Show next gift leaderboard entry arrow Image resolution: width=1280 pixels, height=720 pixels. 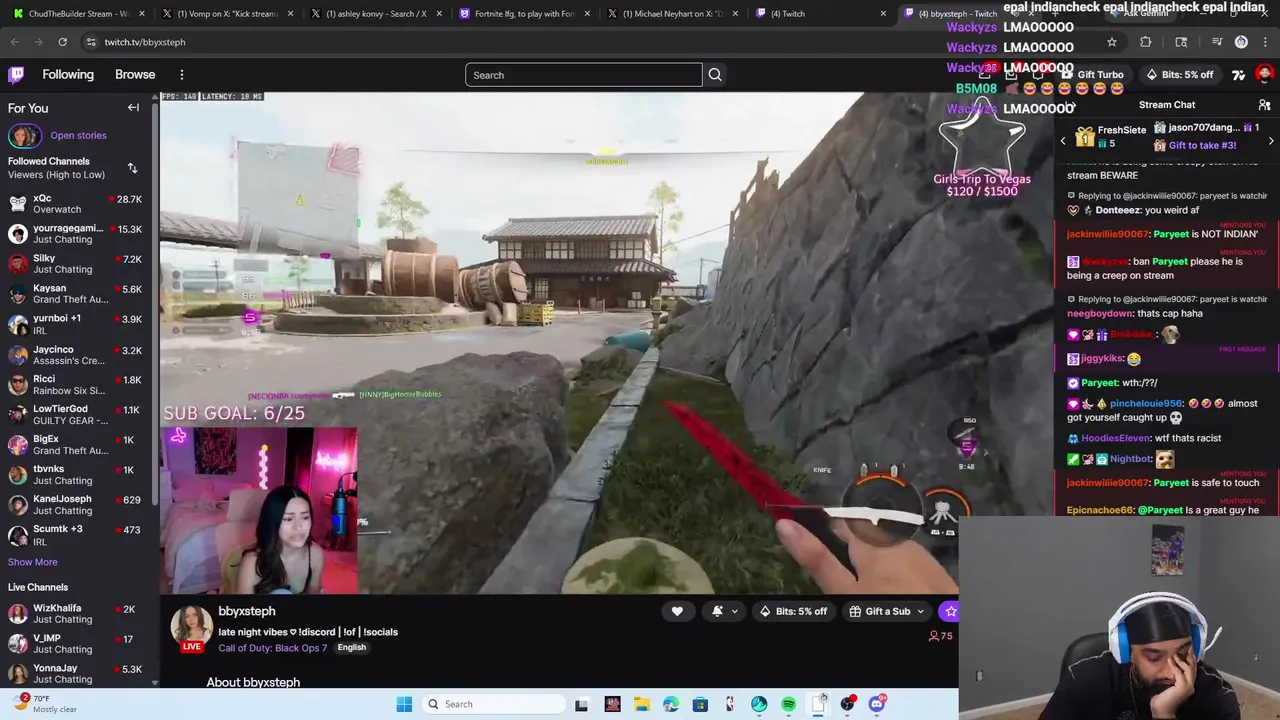click(1270, 142)
